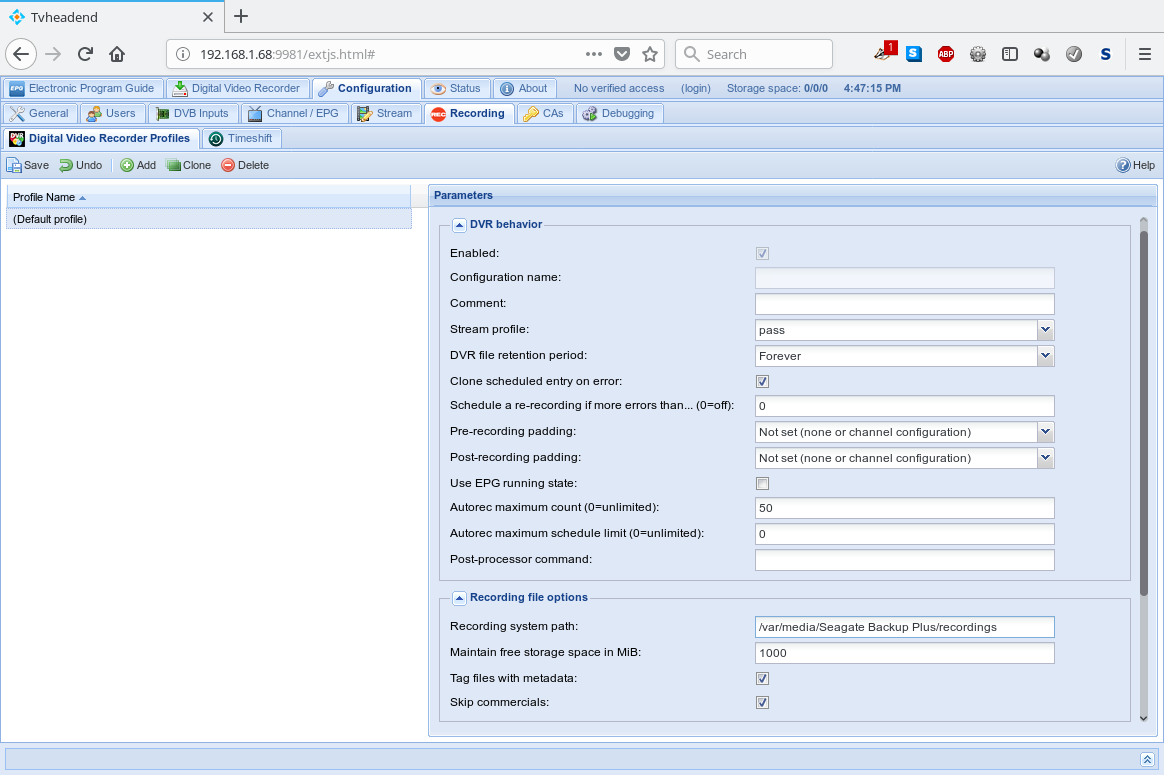Toggle Clone scheduled entry on error checkbox
This screenshot has height=775, width=1164.
coord(762,382)
